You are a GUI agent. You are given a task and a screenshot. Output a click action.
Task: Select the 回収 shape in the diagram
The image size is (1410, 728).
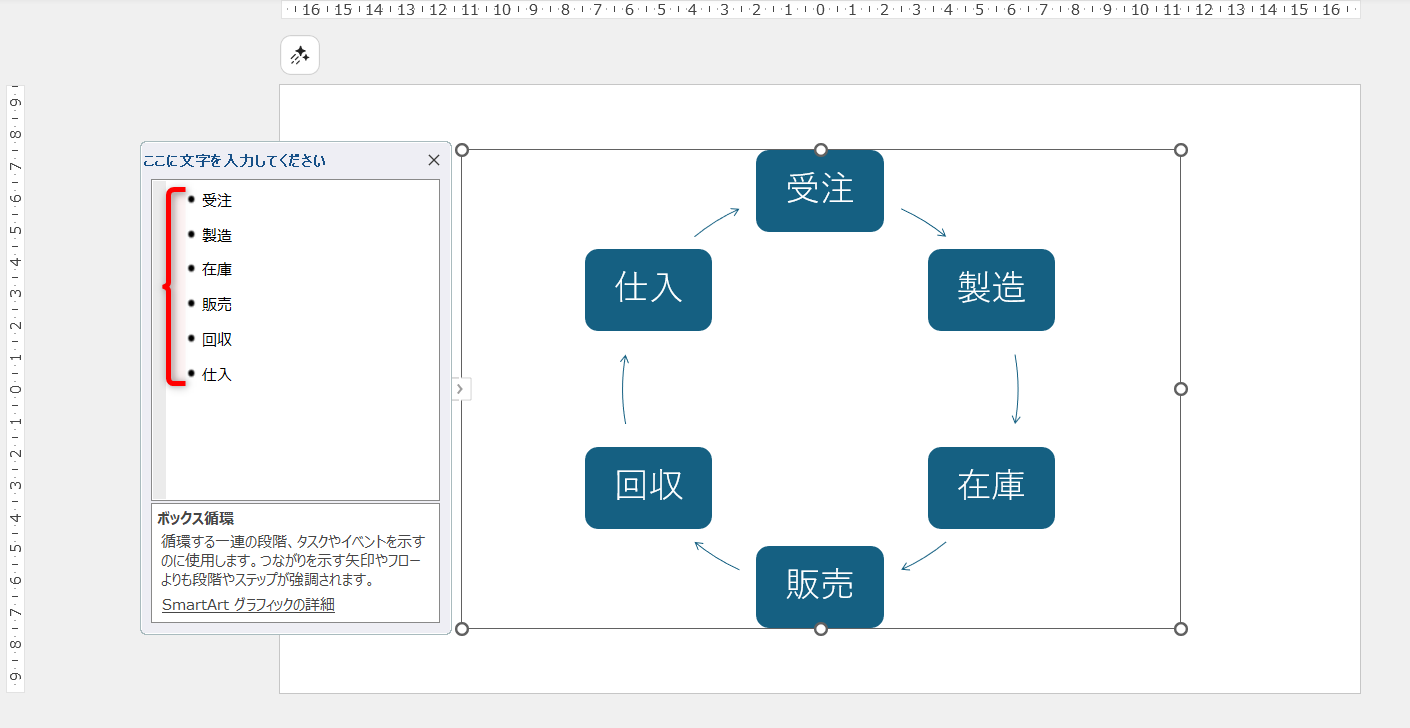coord(648,488)
